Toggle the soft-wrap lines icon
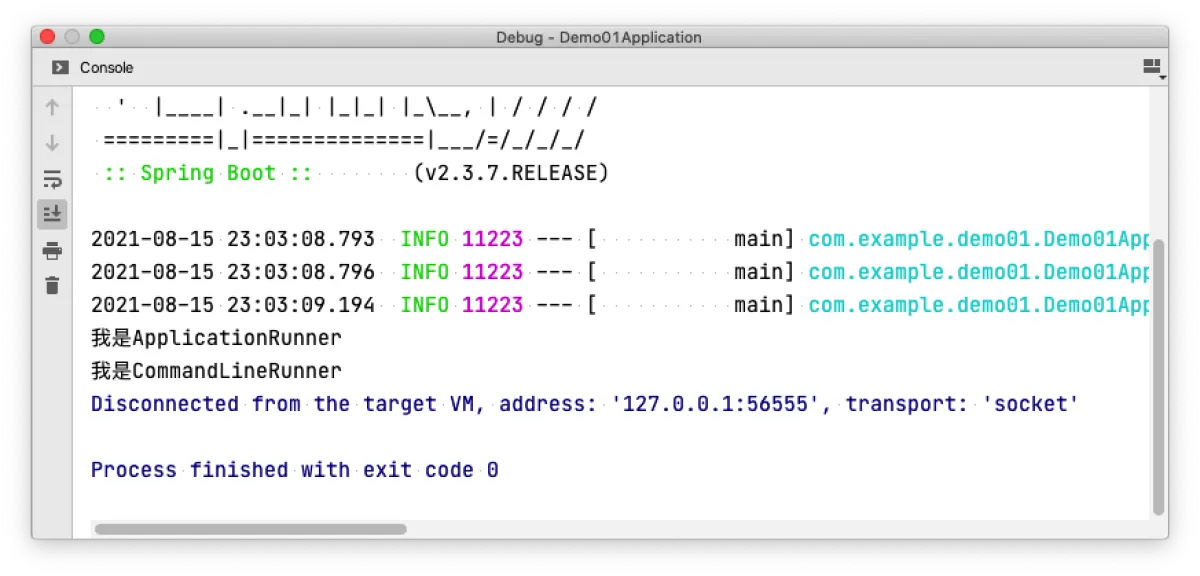The height and width of the screenshot is (576, 1200). coord(52,179)
